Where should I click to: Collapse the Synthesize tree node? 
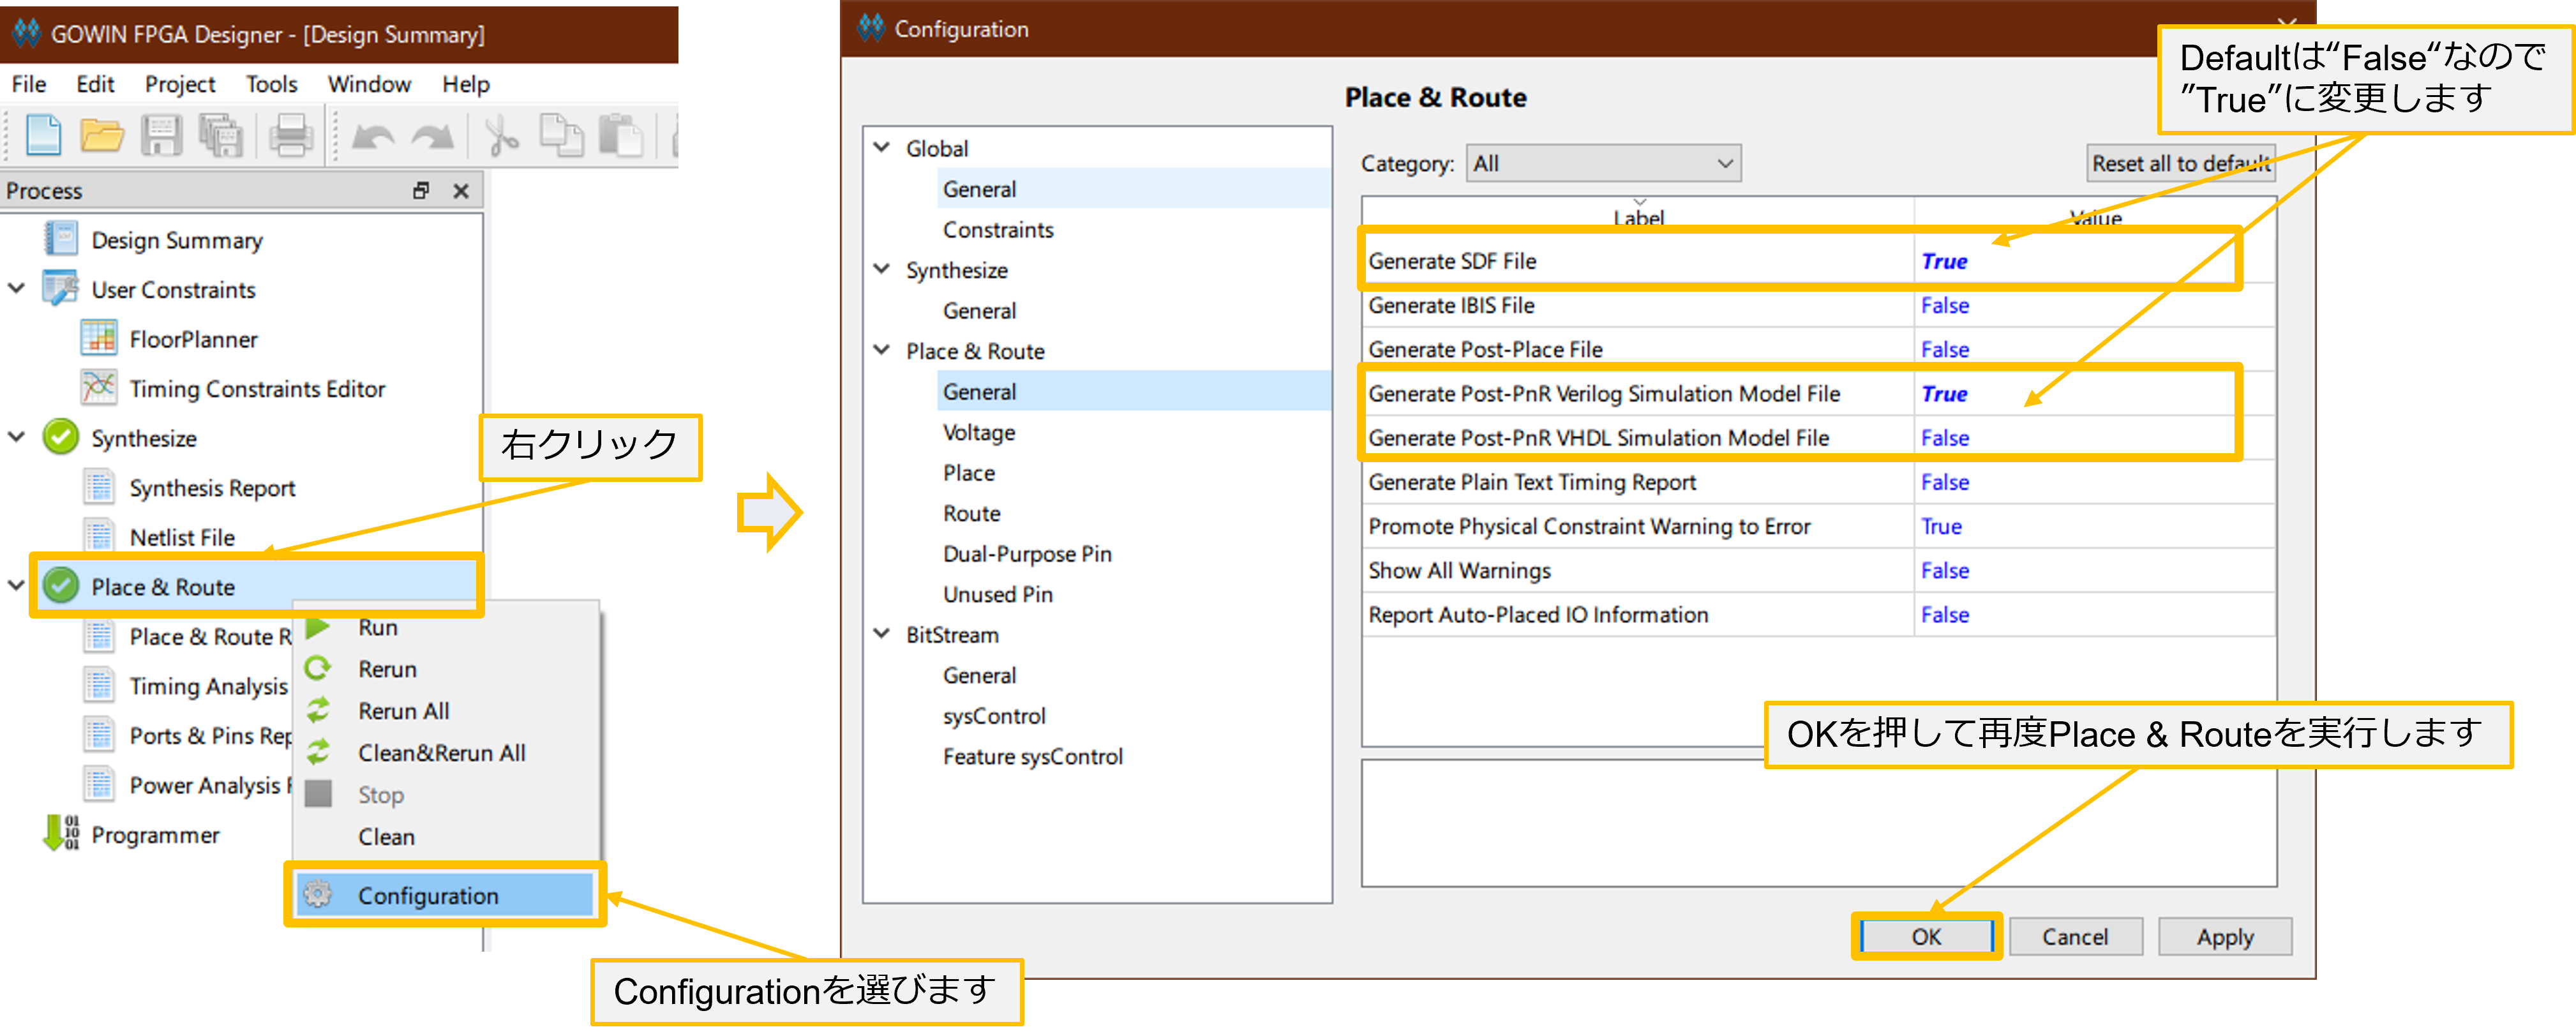pyautogui.click(x=17, y=437)
